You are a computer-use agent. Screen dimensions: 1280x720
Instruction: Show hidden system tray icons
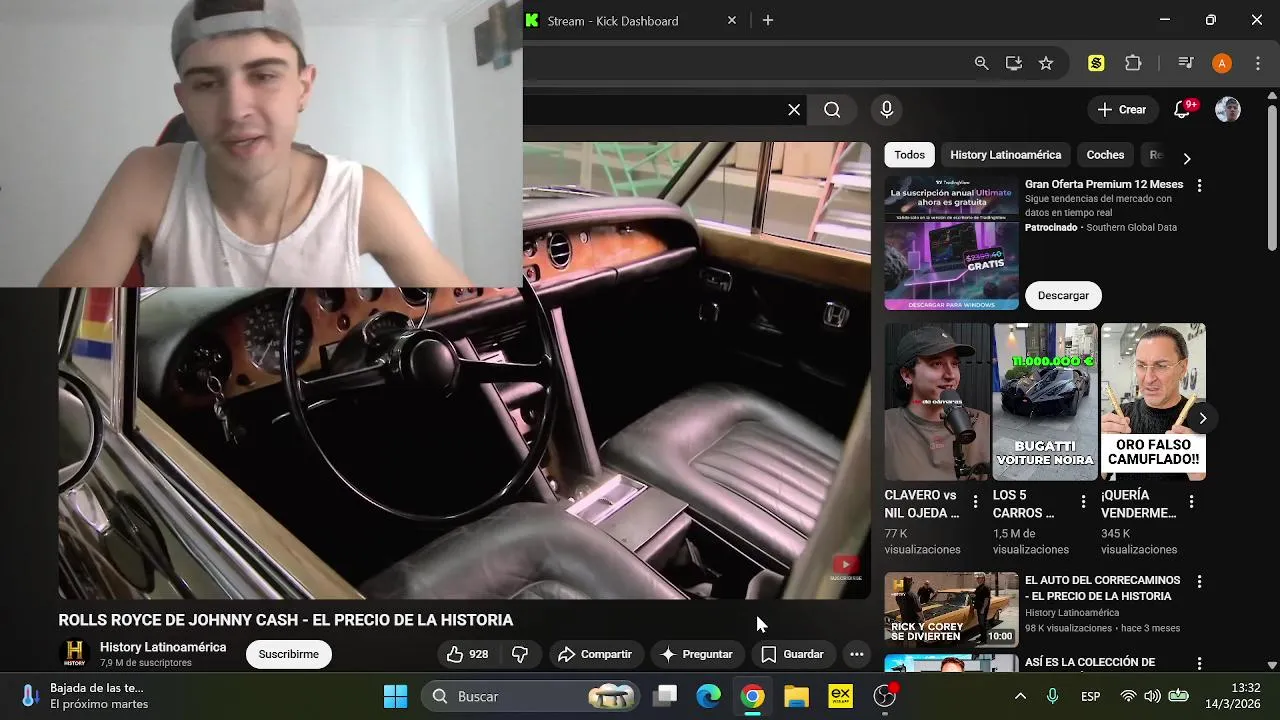tap(1020, 696)
